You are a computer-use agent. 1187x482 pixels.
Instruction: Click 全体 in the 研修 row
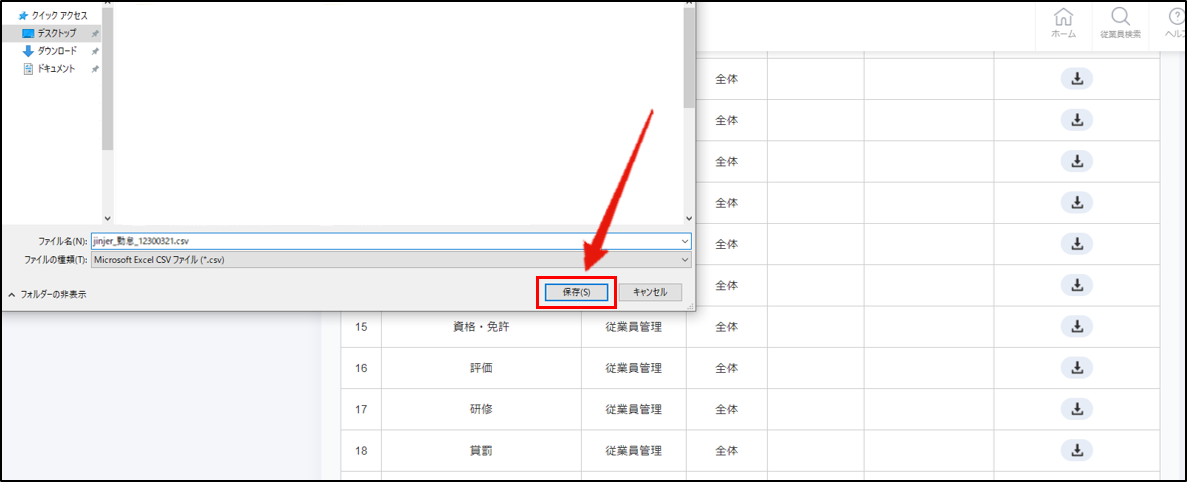click(x=726, y=409)
